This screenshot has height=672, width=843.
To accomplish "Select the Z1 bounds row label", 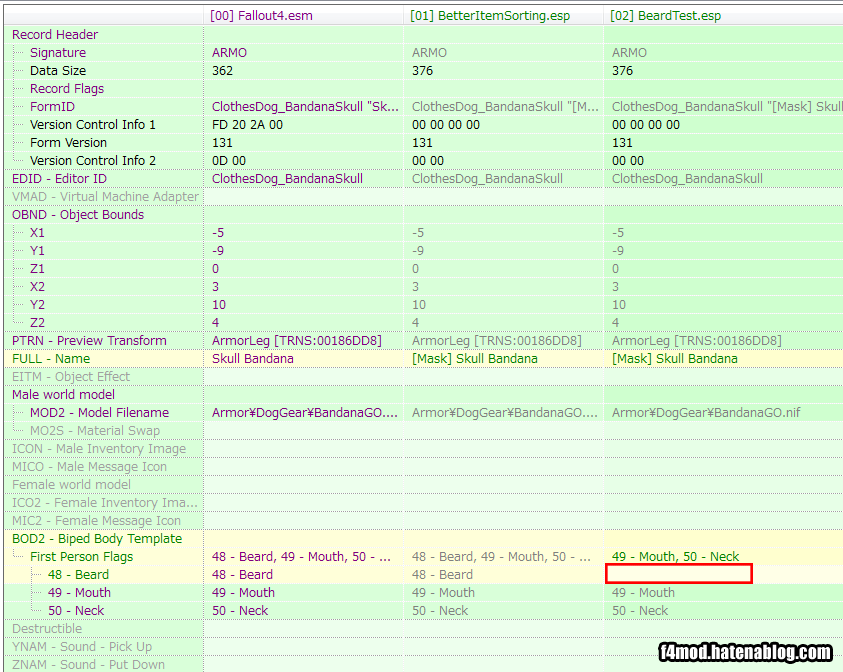I will coord(37,269).
